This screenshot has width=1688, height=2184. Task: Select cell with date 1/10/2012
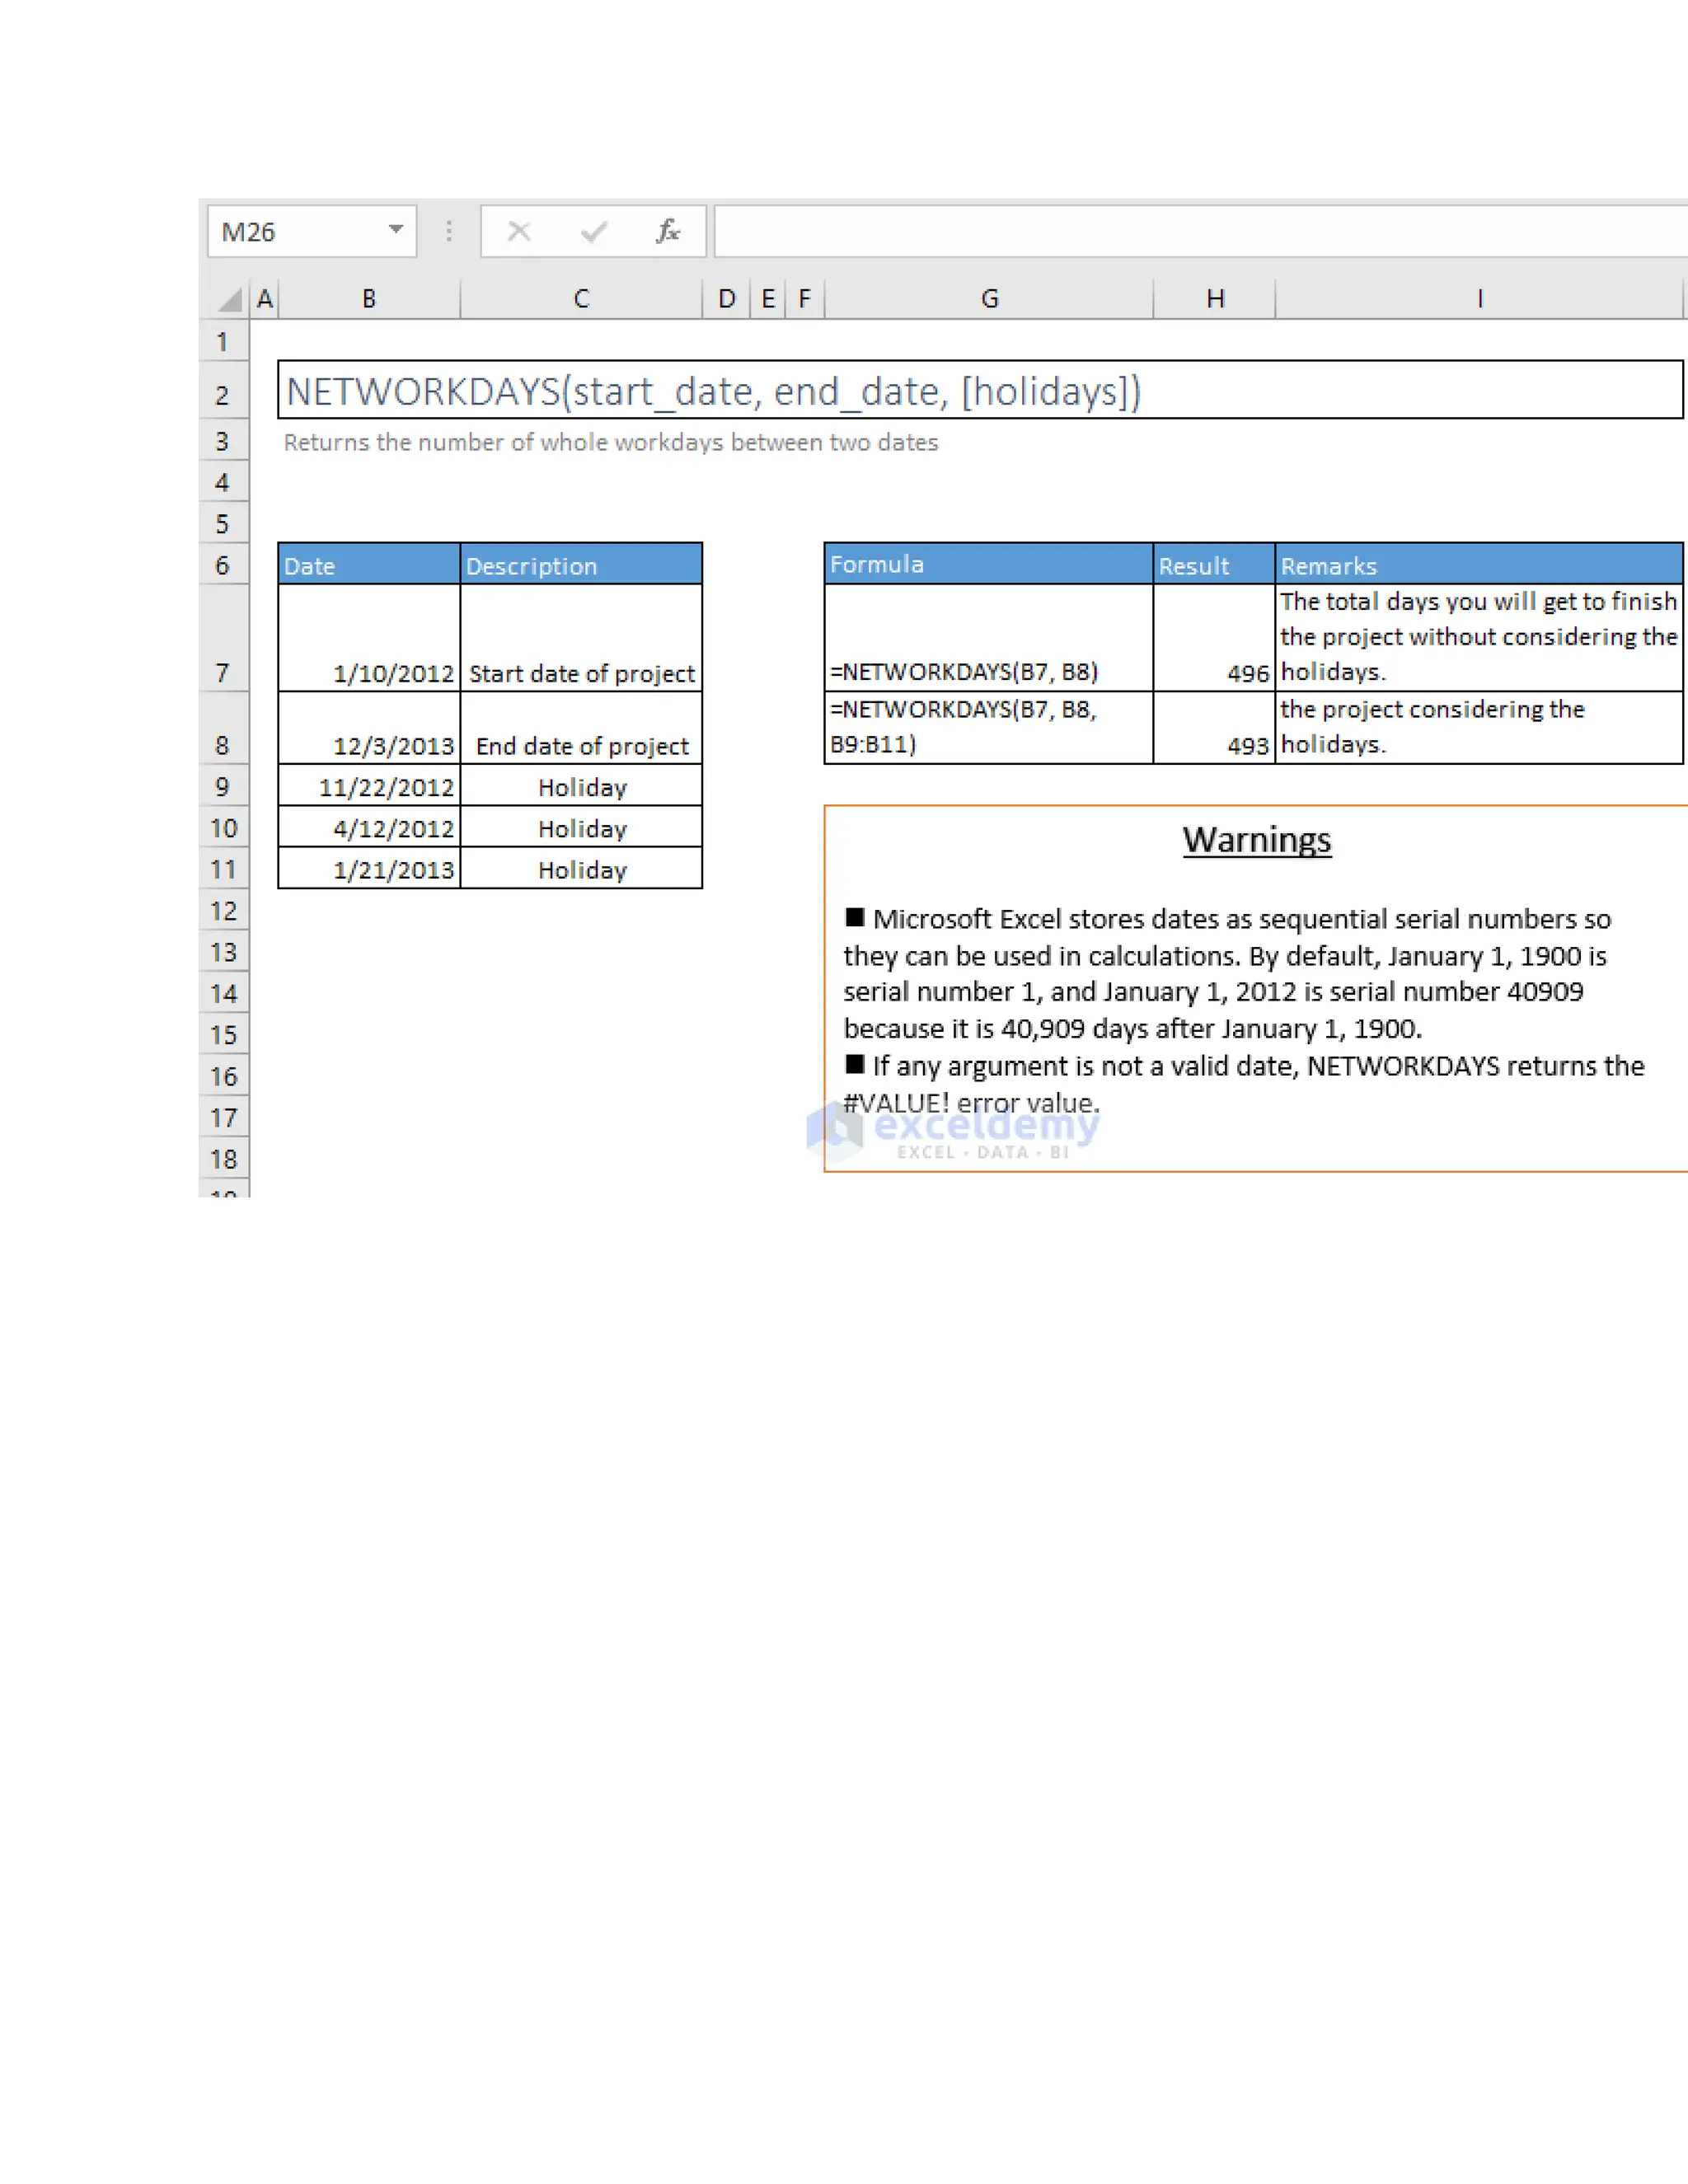point(369,638)
